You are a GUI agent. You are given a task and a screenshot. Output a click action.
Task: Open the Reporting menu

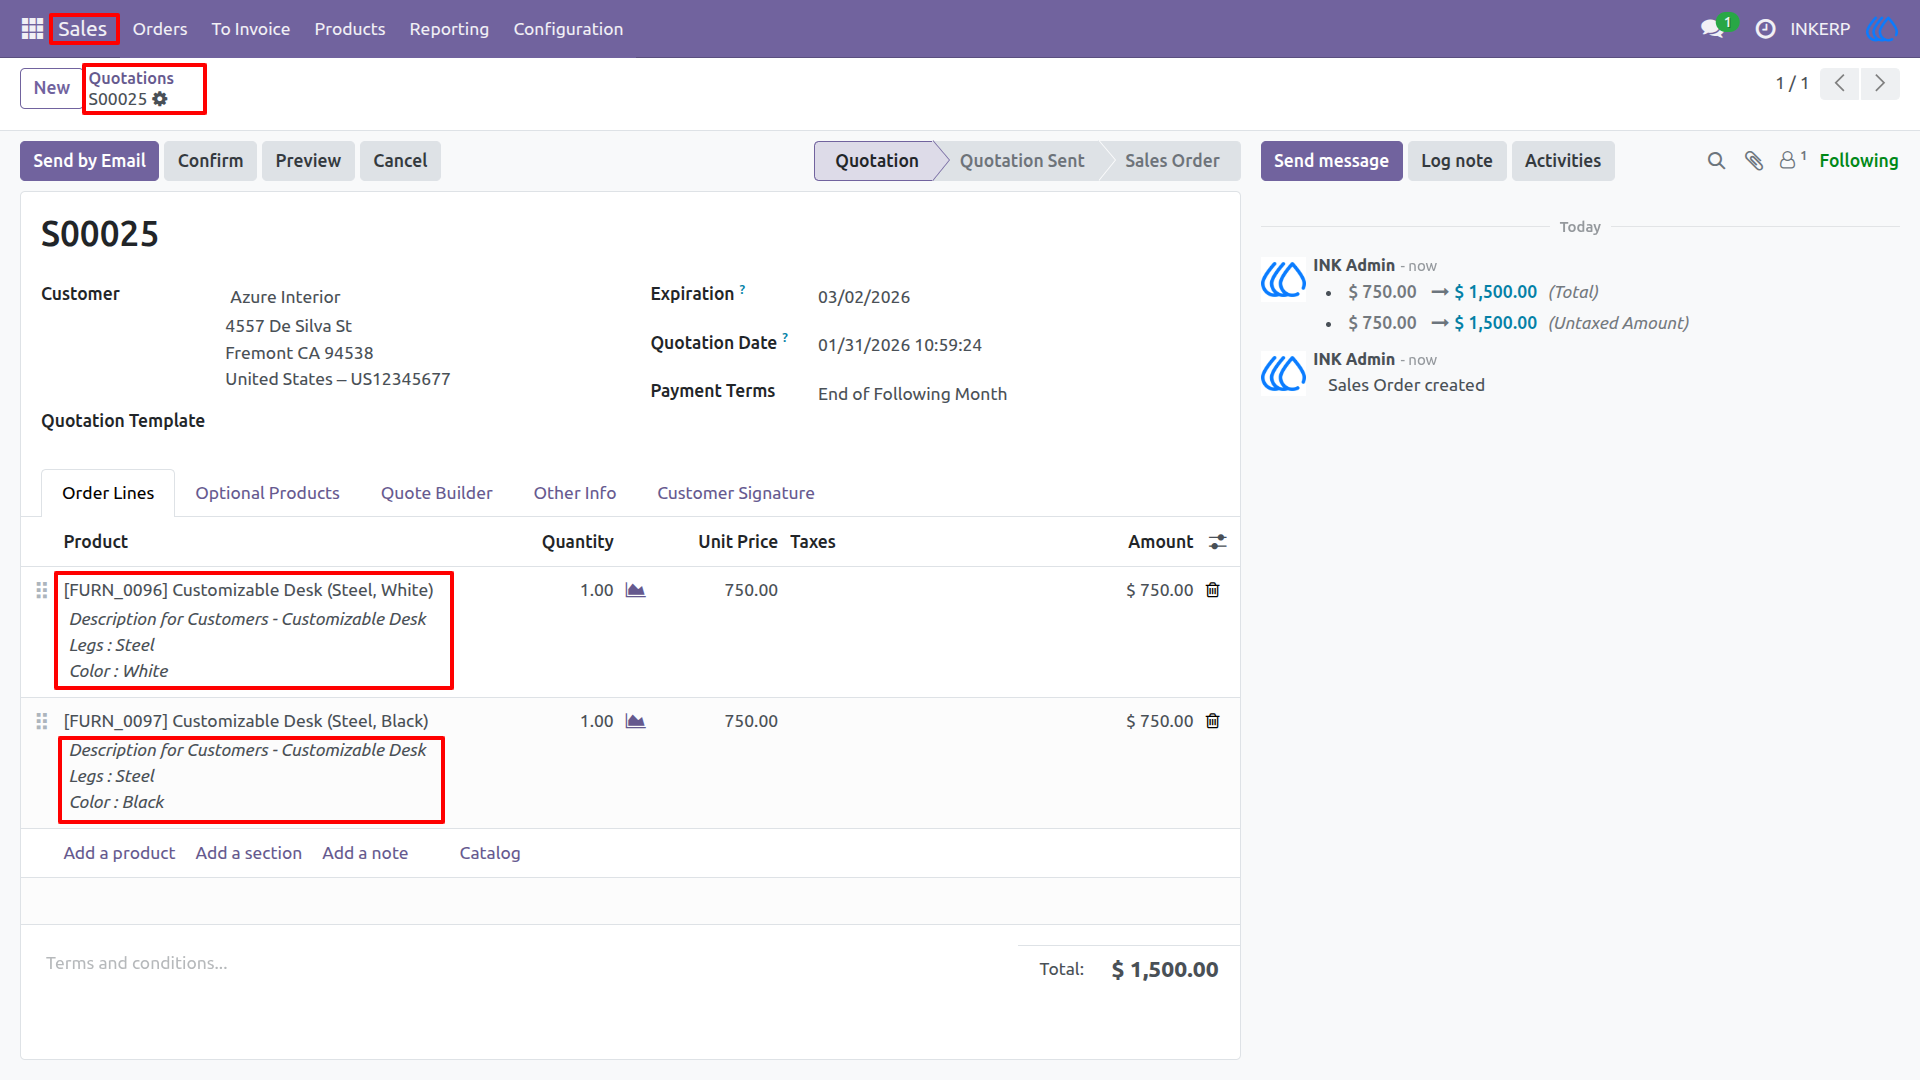coord(449,29)
